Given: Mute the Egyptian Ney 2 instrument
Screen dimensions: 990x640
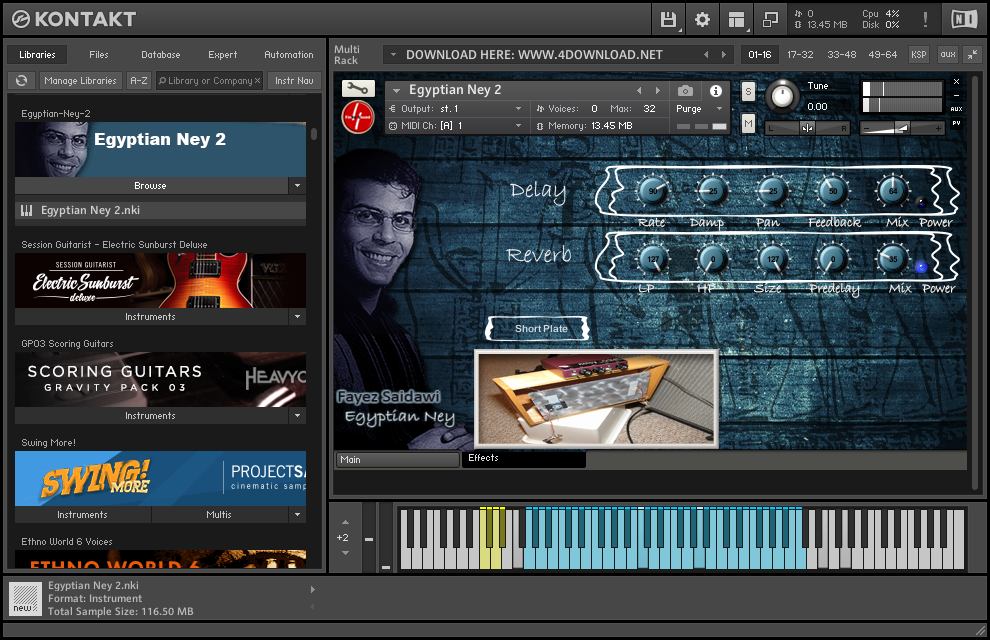Looking at the screenshot, I should click(748, 123).
